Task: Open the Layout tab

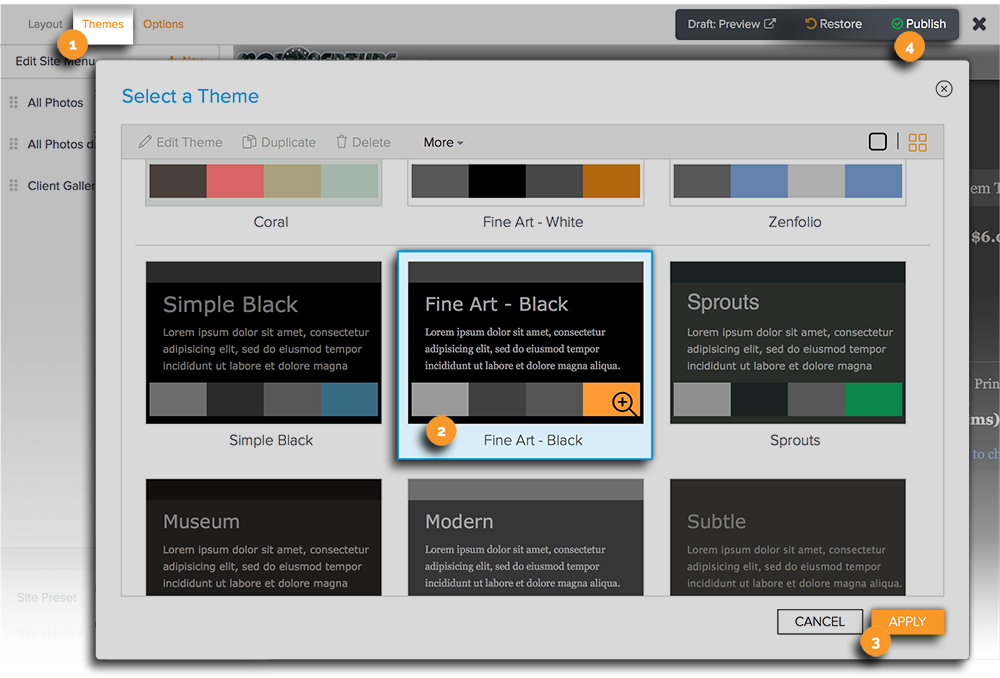Action: pyautogui.click(x=45, y=24)
